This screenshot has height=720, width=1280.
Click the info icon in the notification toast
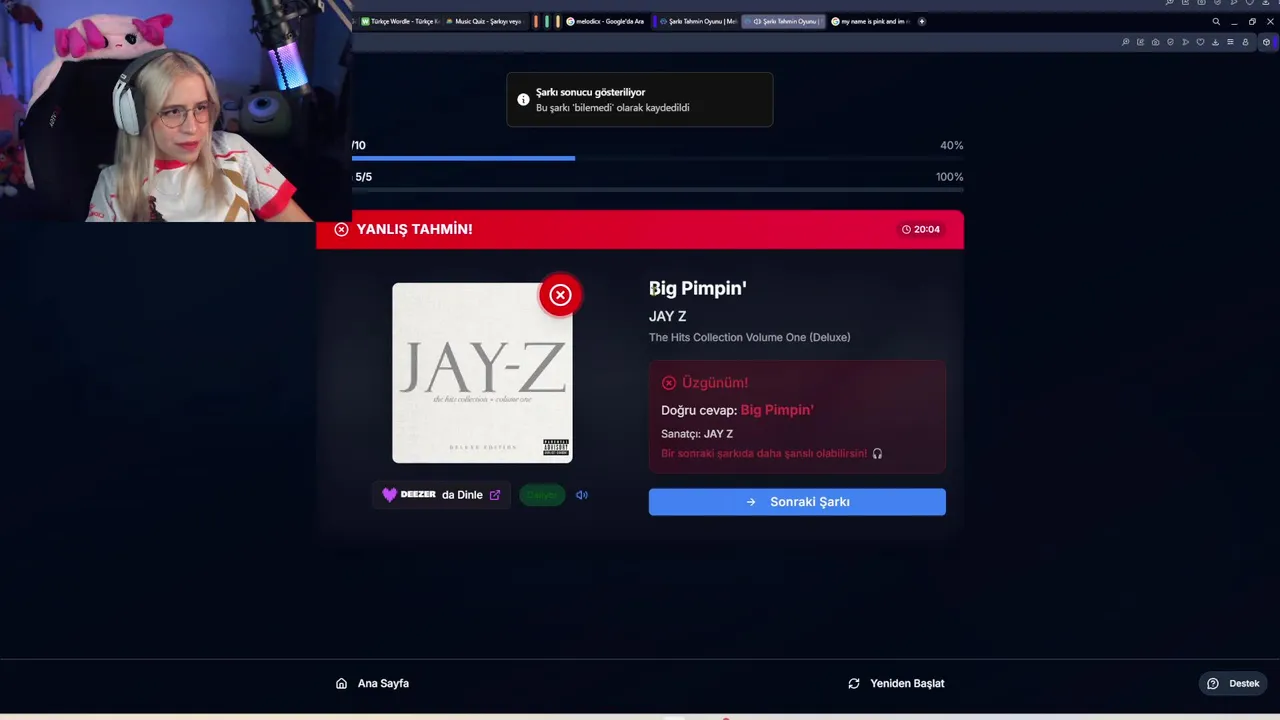(x=523, y=100)
